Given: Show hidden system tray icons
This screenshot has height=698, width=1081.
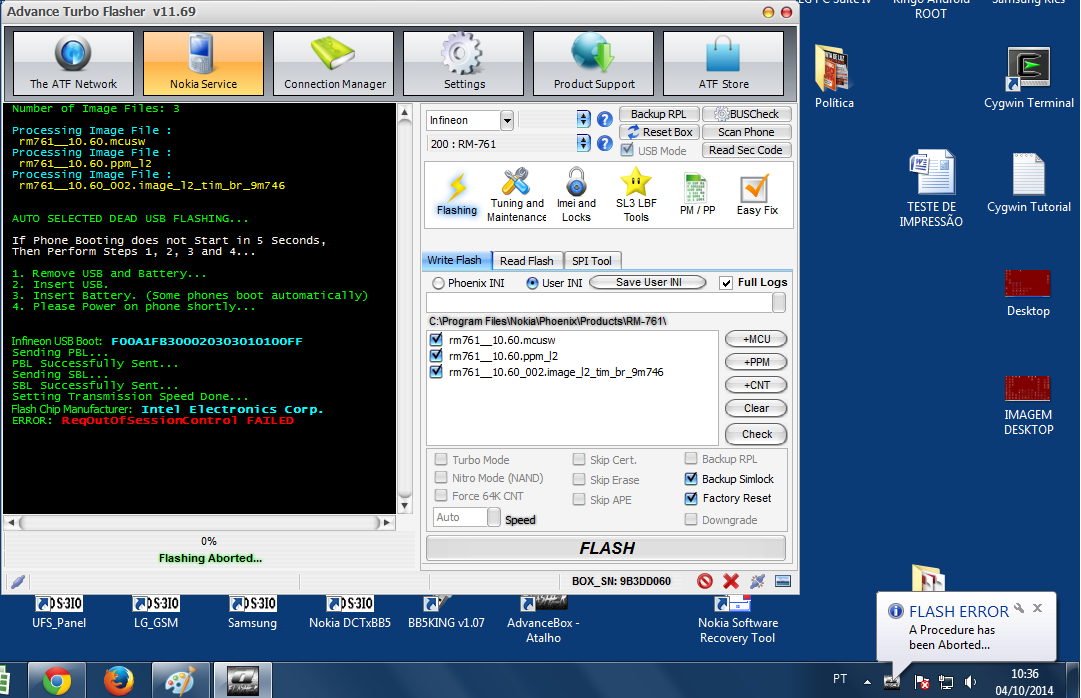Looking at the screenshot, I should (867, 682).
